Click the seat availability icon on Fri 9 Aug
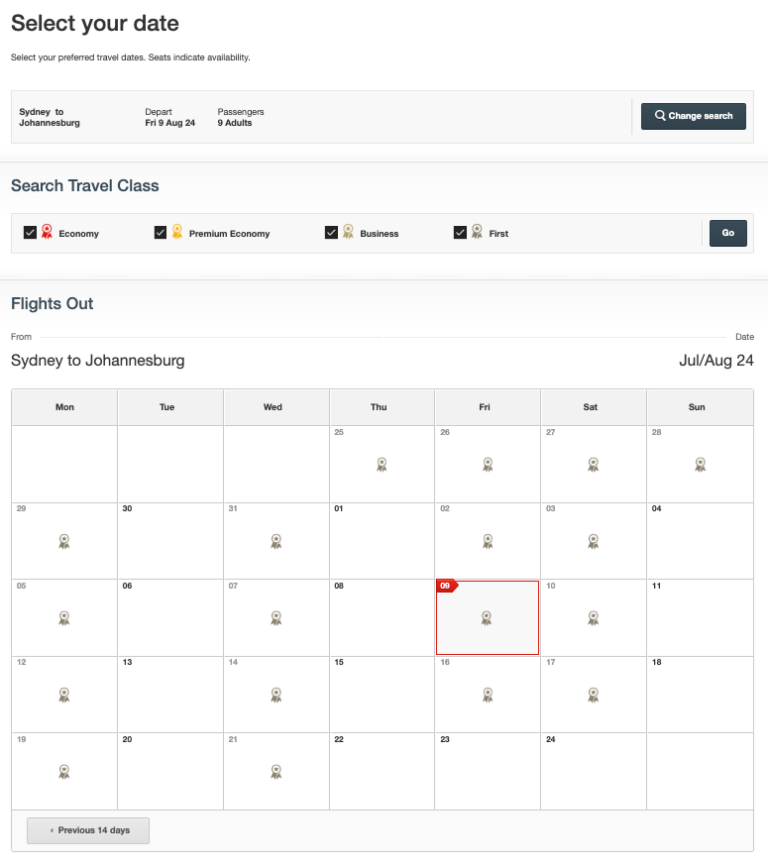 [487, 617]
